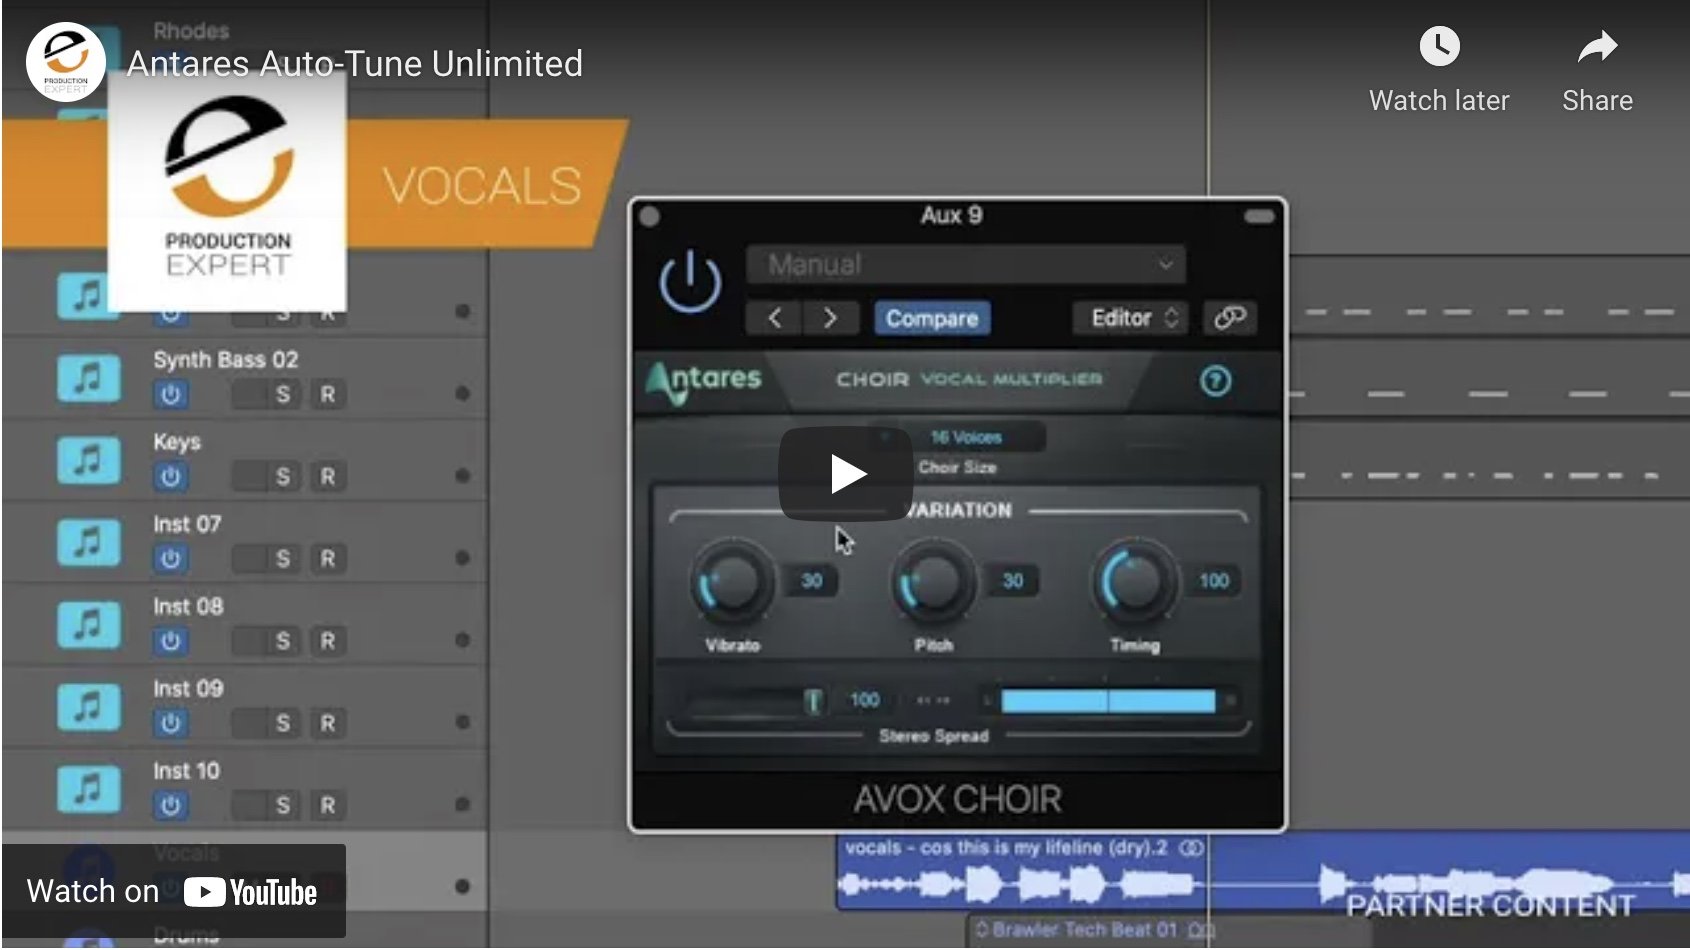Solo the Inst 07 track

coord(283,558)
